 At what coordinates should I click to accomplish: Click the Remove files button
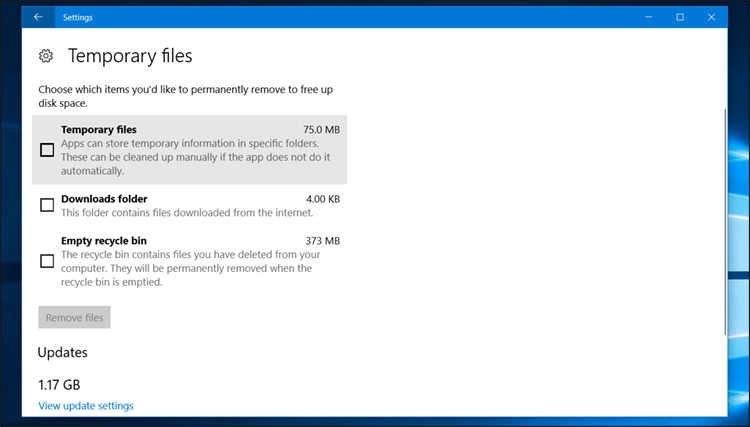coord(75,318)
